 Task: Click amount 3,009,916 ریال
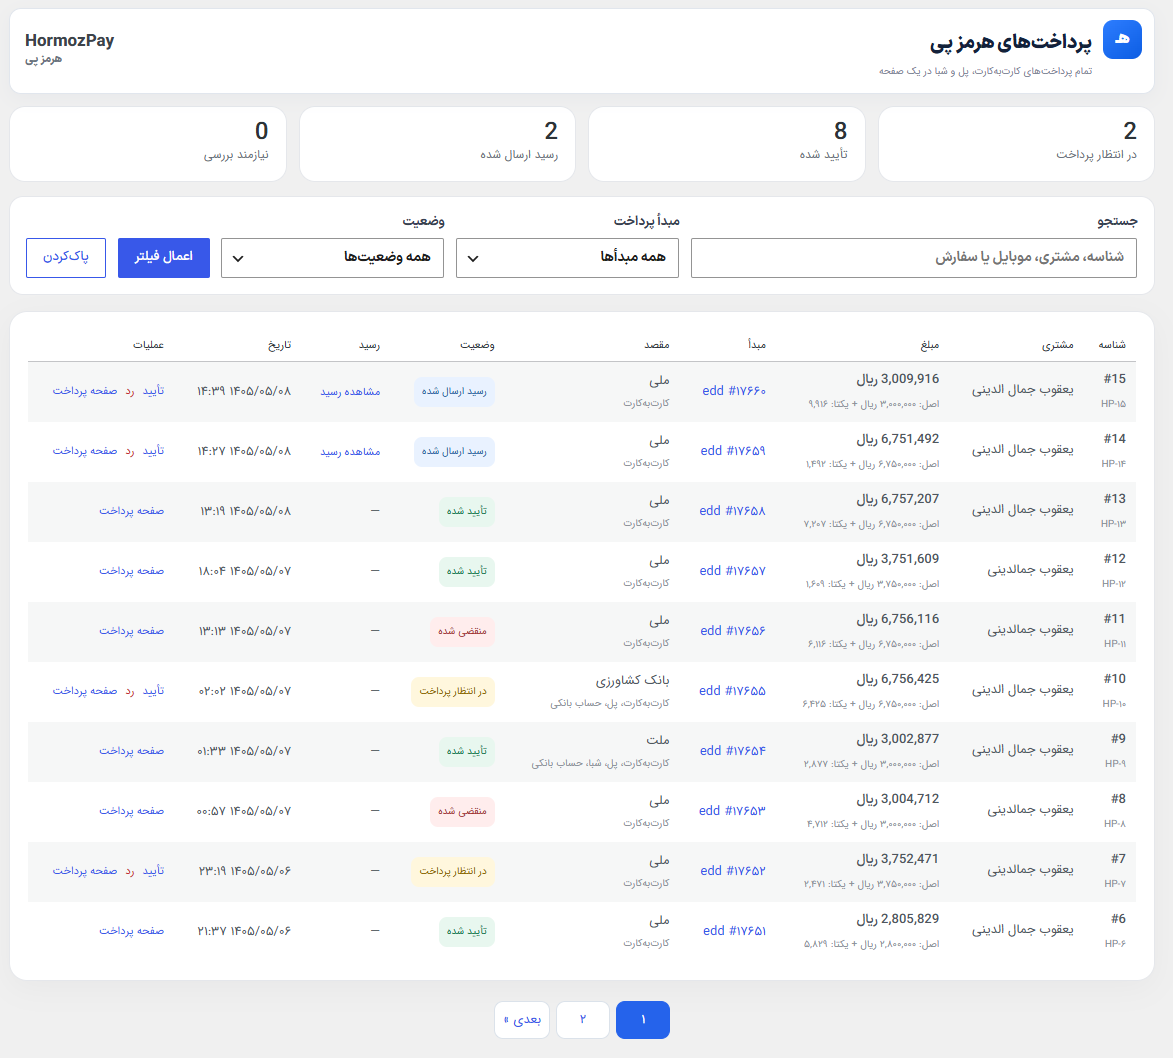click(898, 379)
